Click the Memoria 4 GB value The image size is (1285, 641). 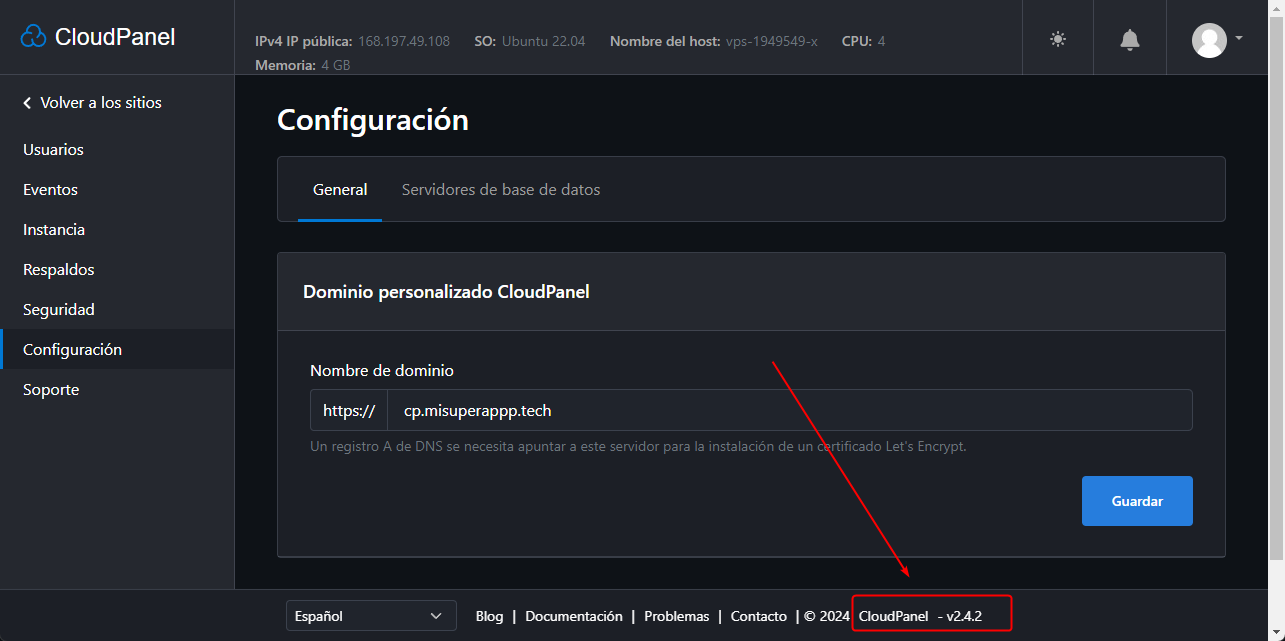coord(335,65)
